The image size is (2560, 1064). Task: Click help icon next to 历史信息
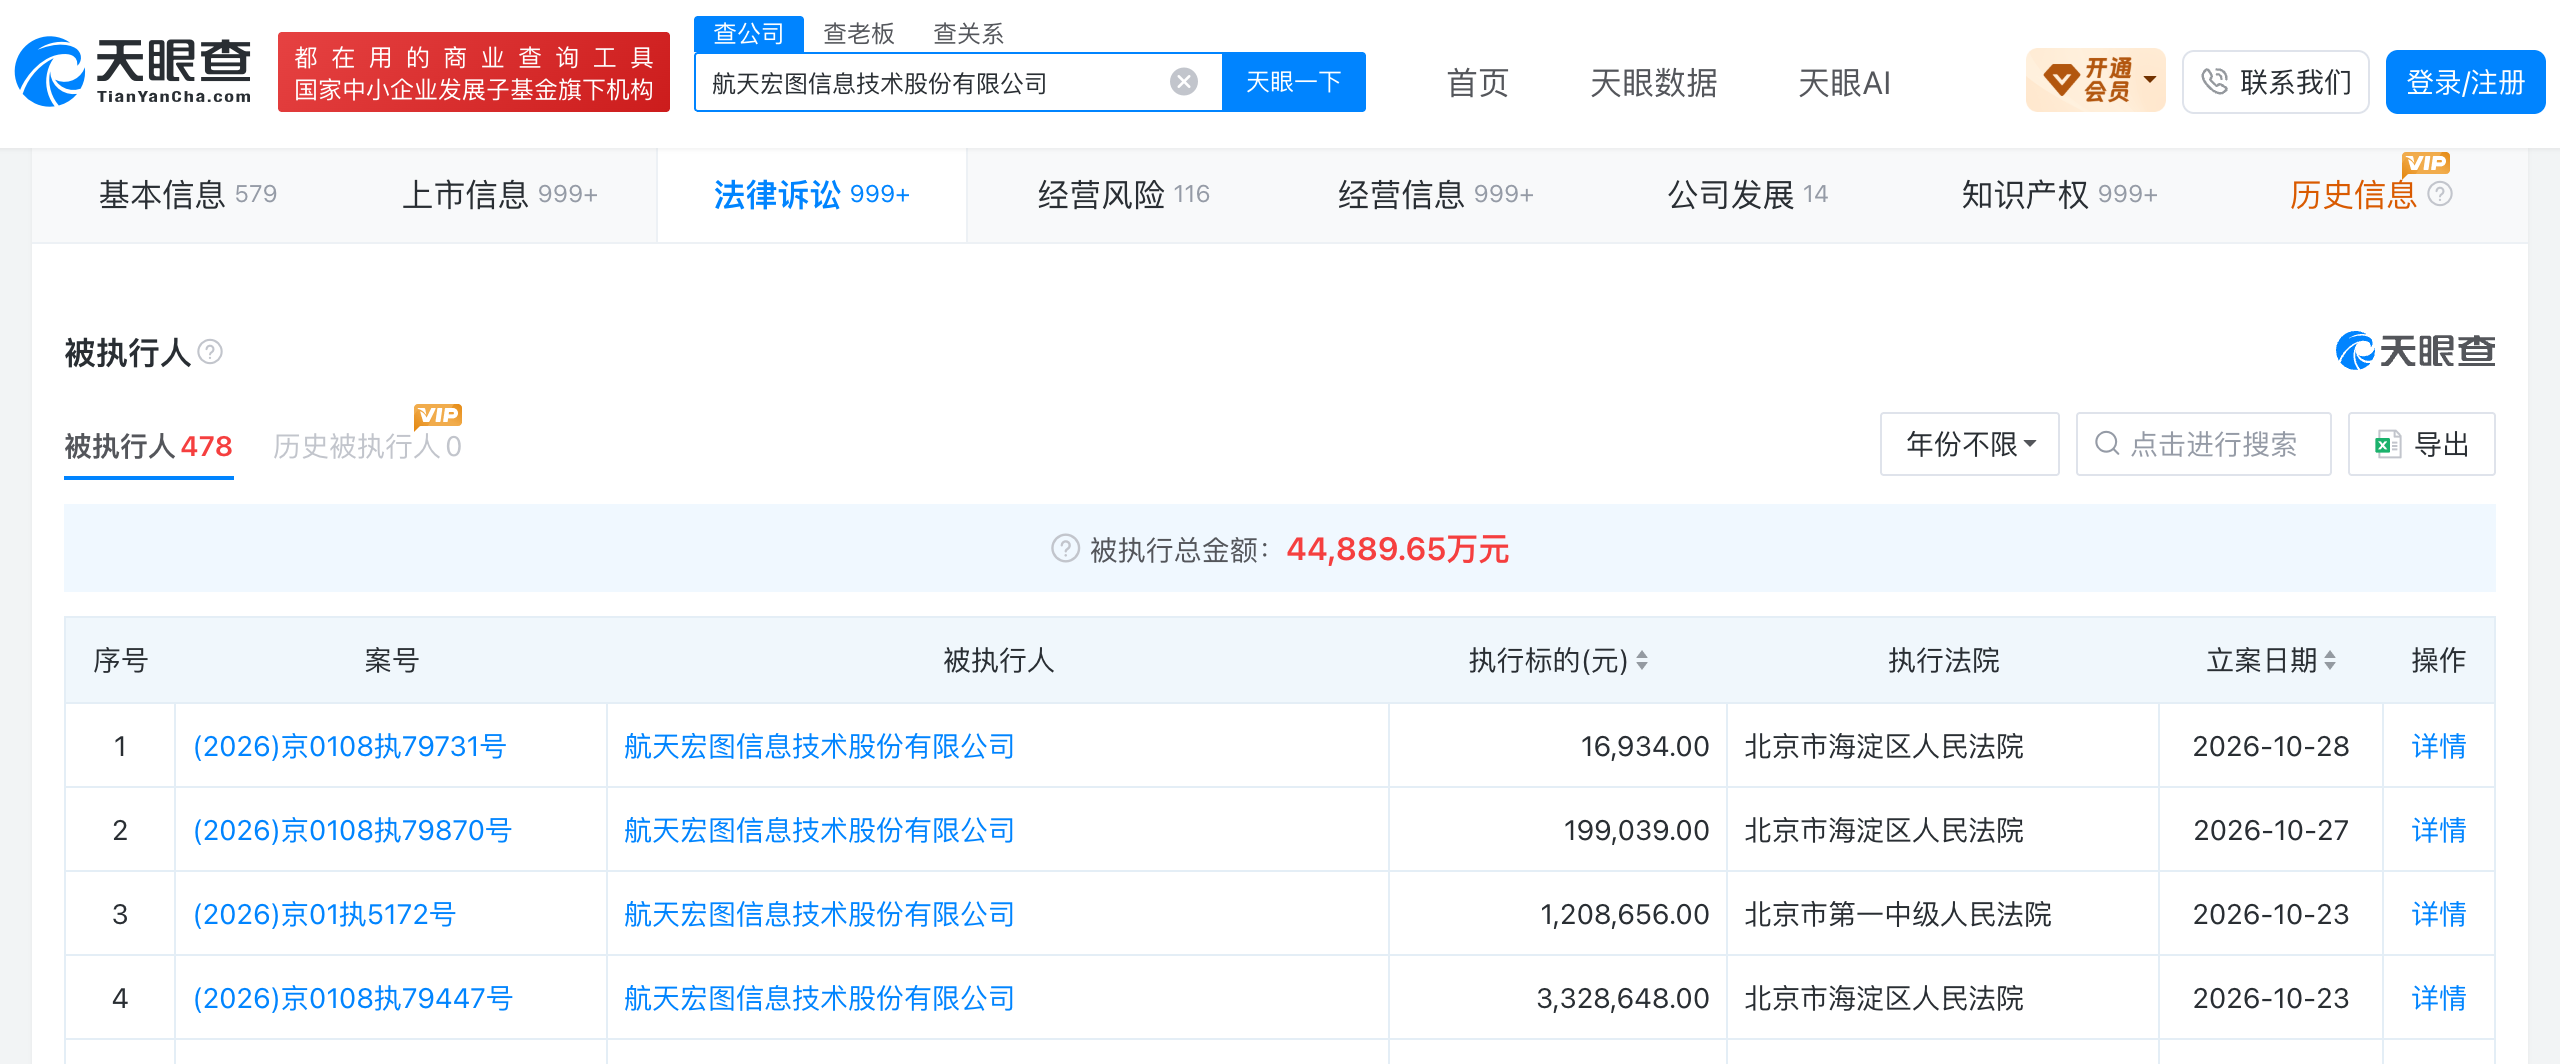point(2440,194)
